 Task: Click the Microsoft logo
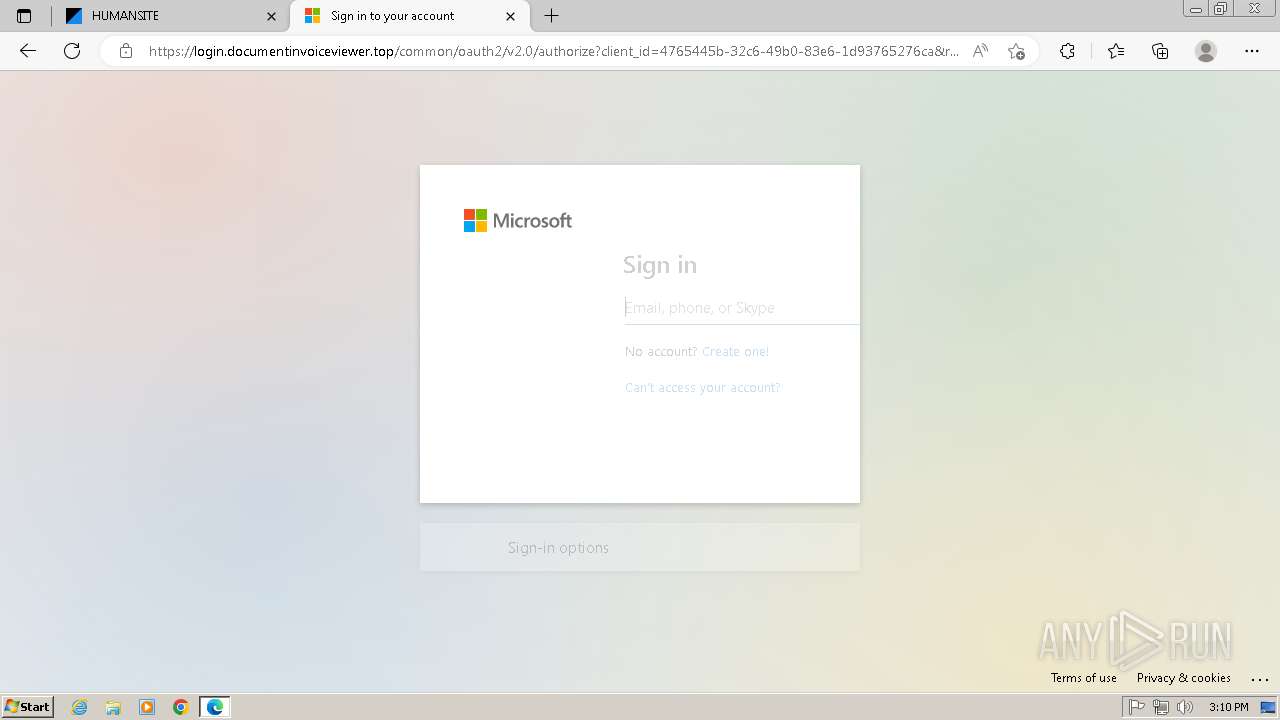(x=518, y=221)
